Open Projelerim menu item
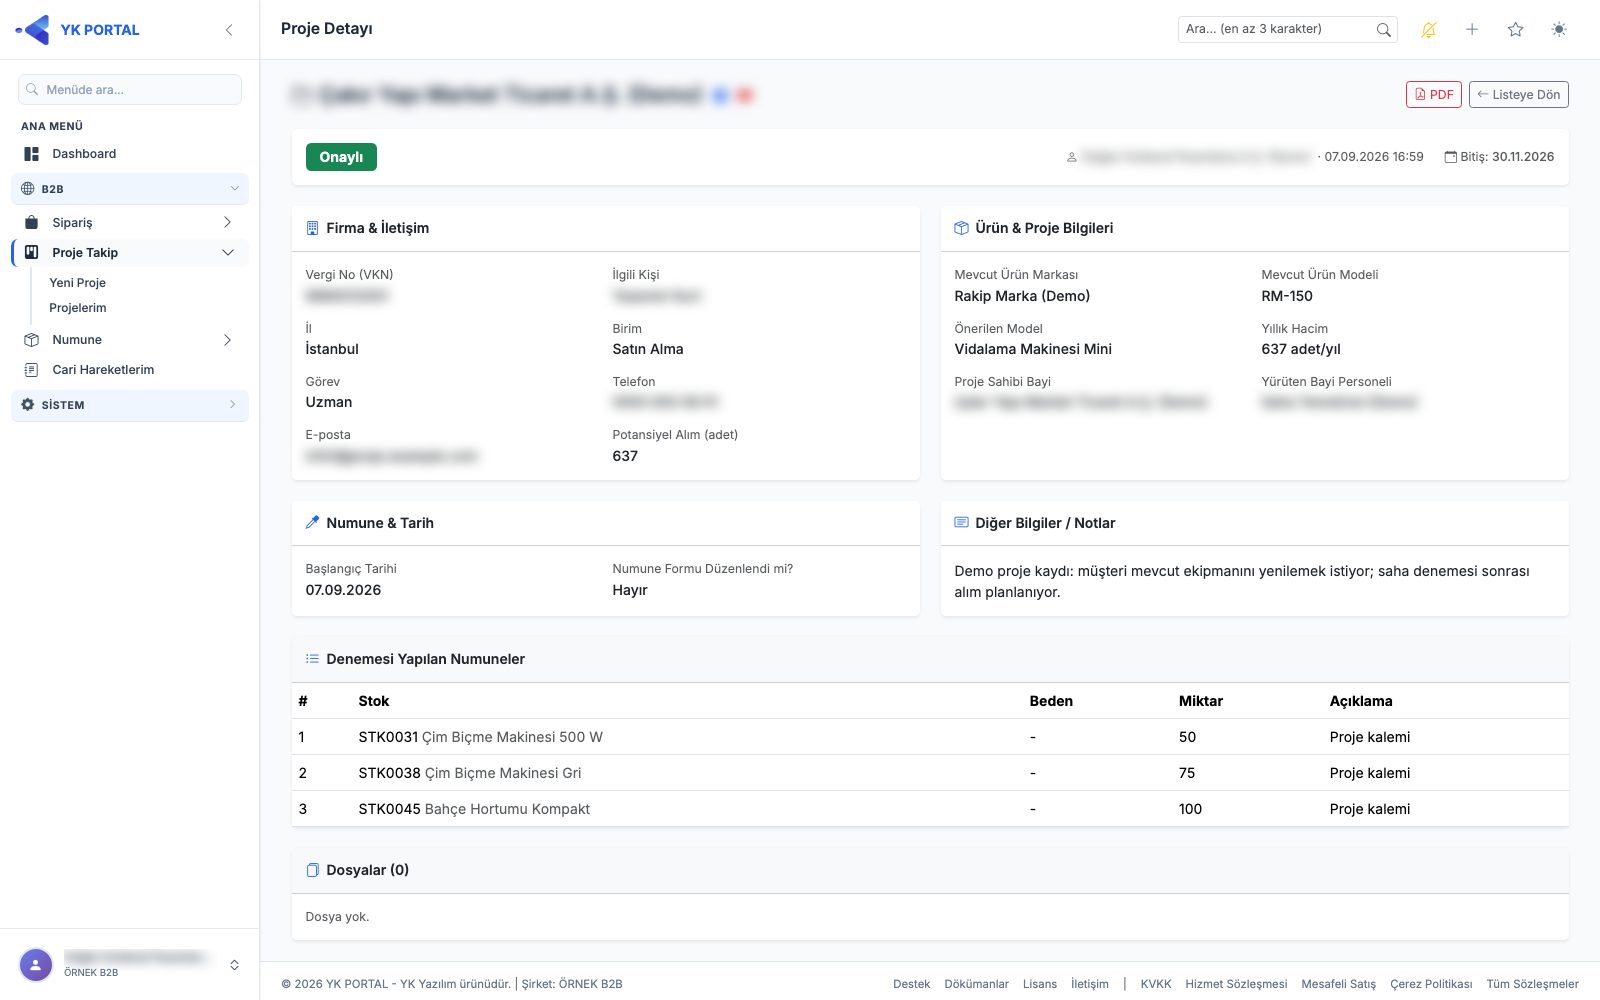 (x=78, y=308)
